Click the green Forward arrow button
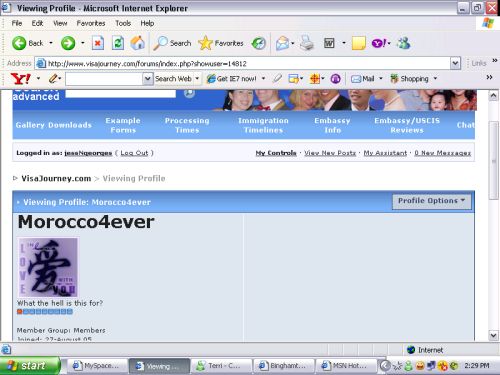This screenshot has height=375, width=500. [x=68, y=43]
